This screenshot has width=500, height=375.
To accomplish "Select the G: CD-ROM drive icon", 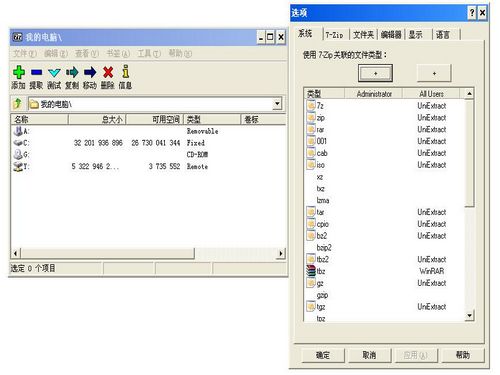I will 18,154.
